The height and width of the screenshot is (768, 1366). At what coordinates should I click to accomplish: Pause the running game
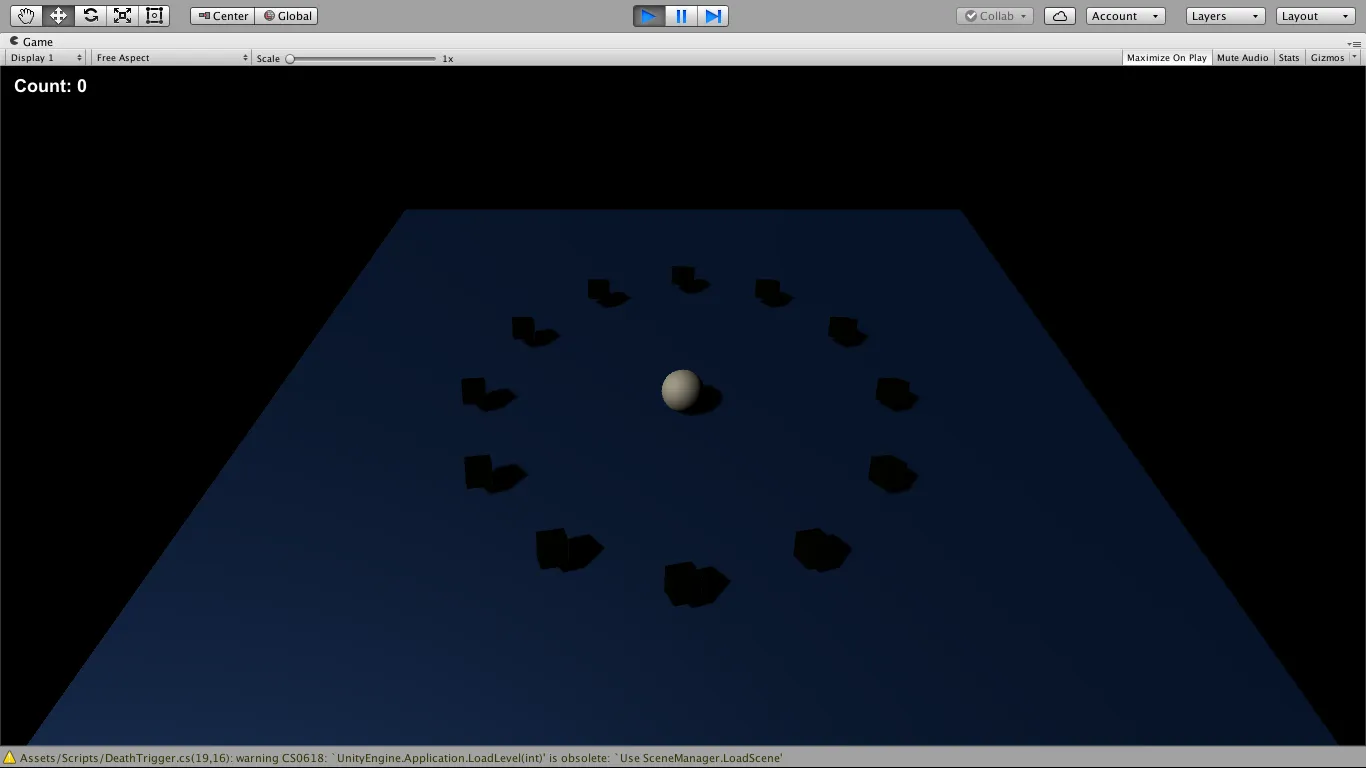pos(681,16)
